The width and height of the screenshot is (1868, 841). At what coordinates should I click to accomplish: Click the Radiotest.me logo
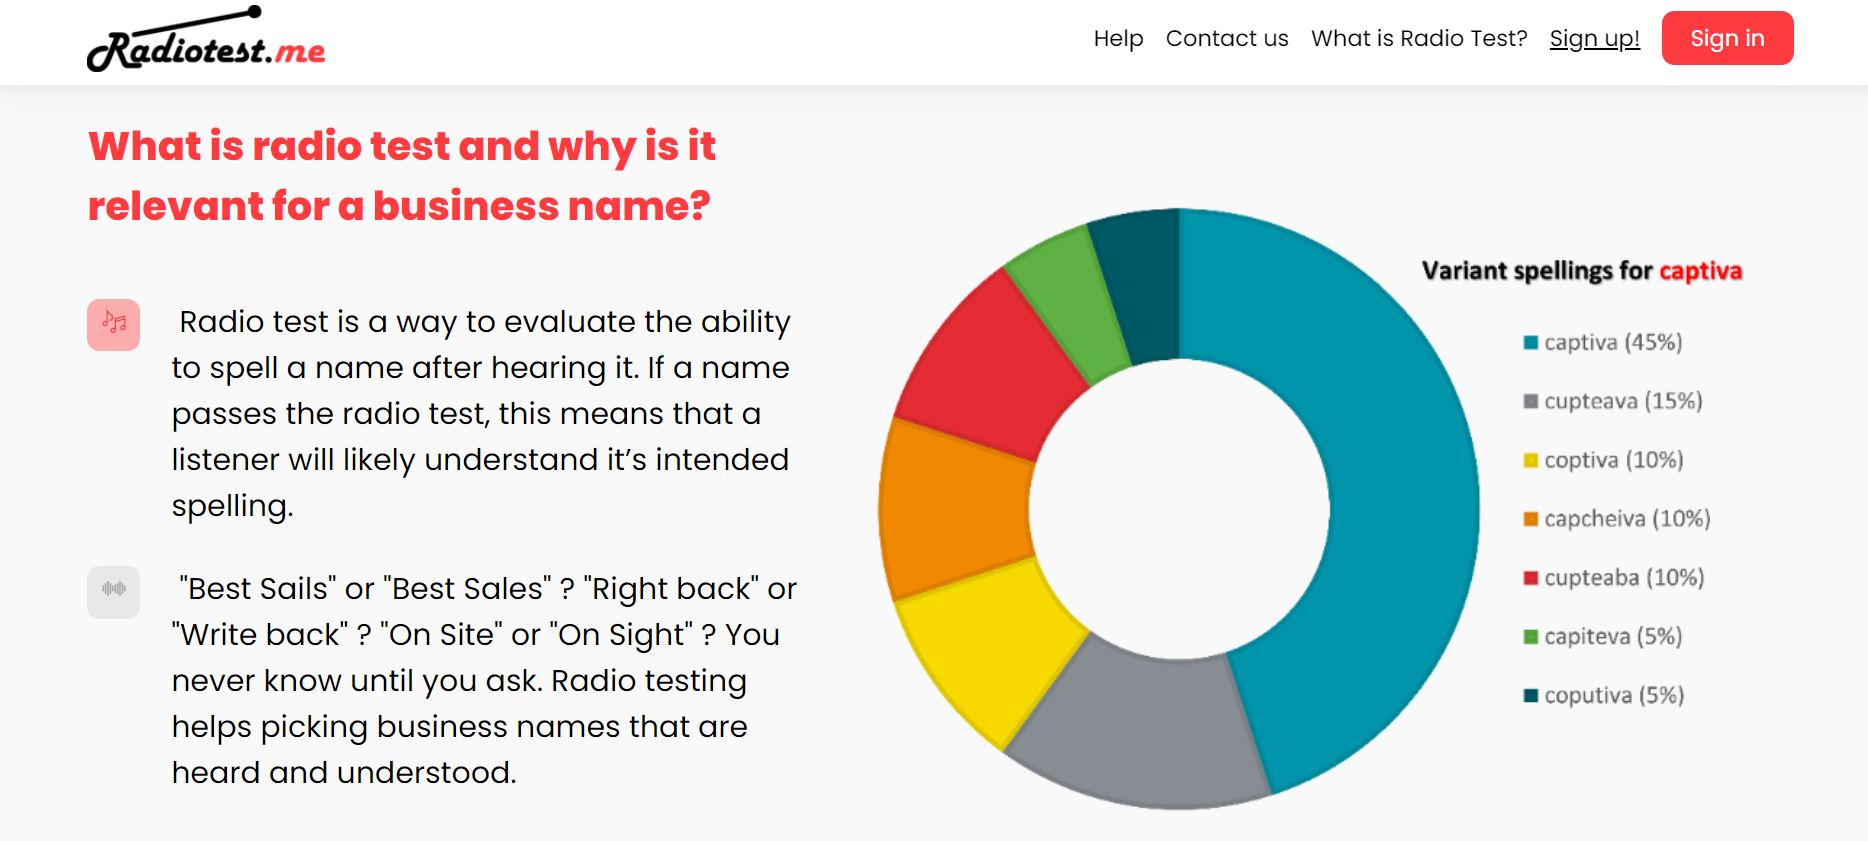point(206,39)
